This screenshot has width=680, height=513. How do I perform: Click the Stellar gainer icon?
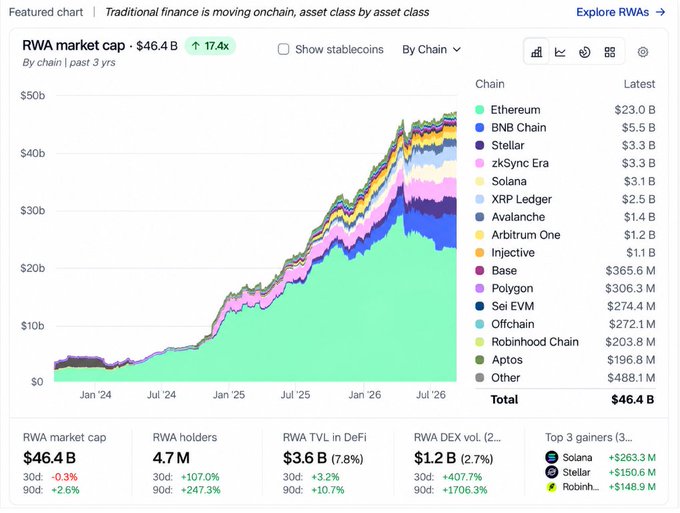click(552, 472)
